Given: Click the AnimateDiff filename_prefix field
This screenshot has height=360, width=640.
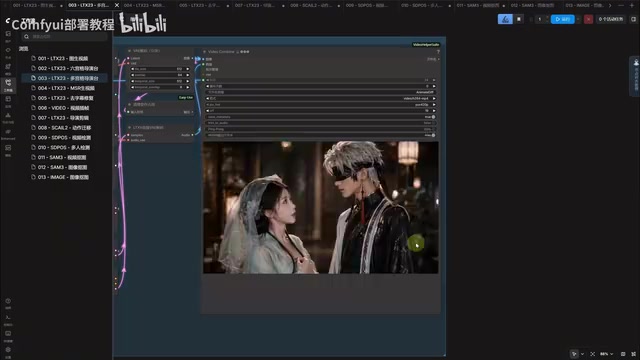Looking at the screenshot, I should [320, 93].
